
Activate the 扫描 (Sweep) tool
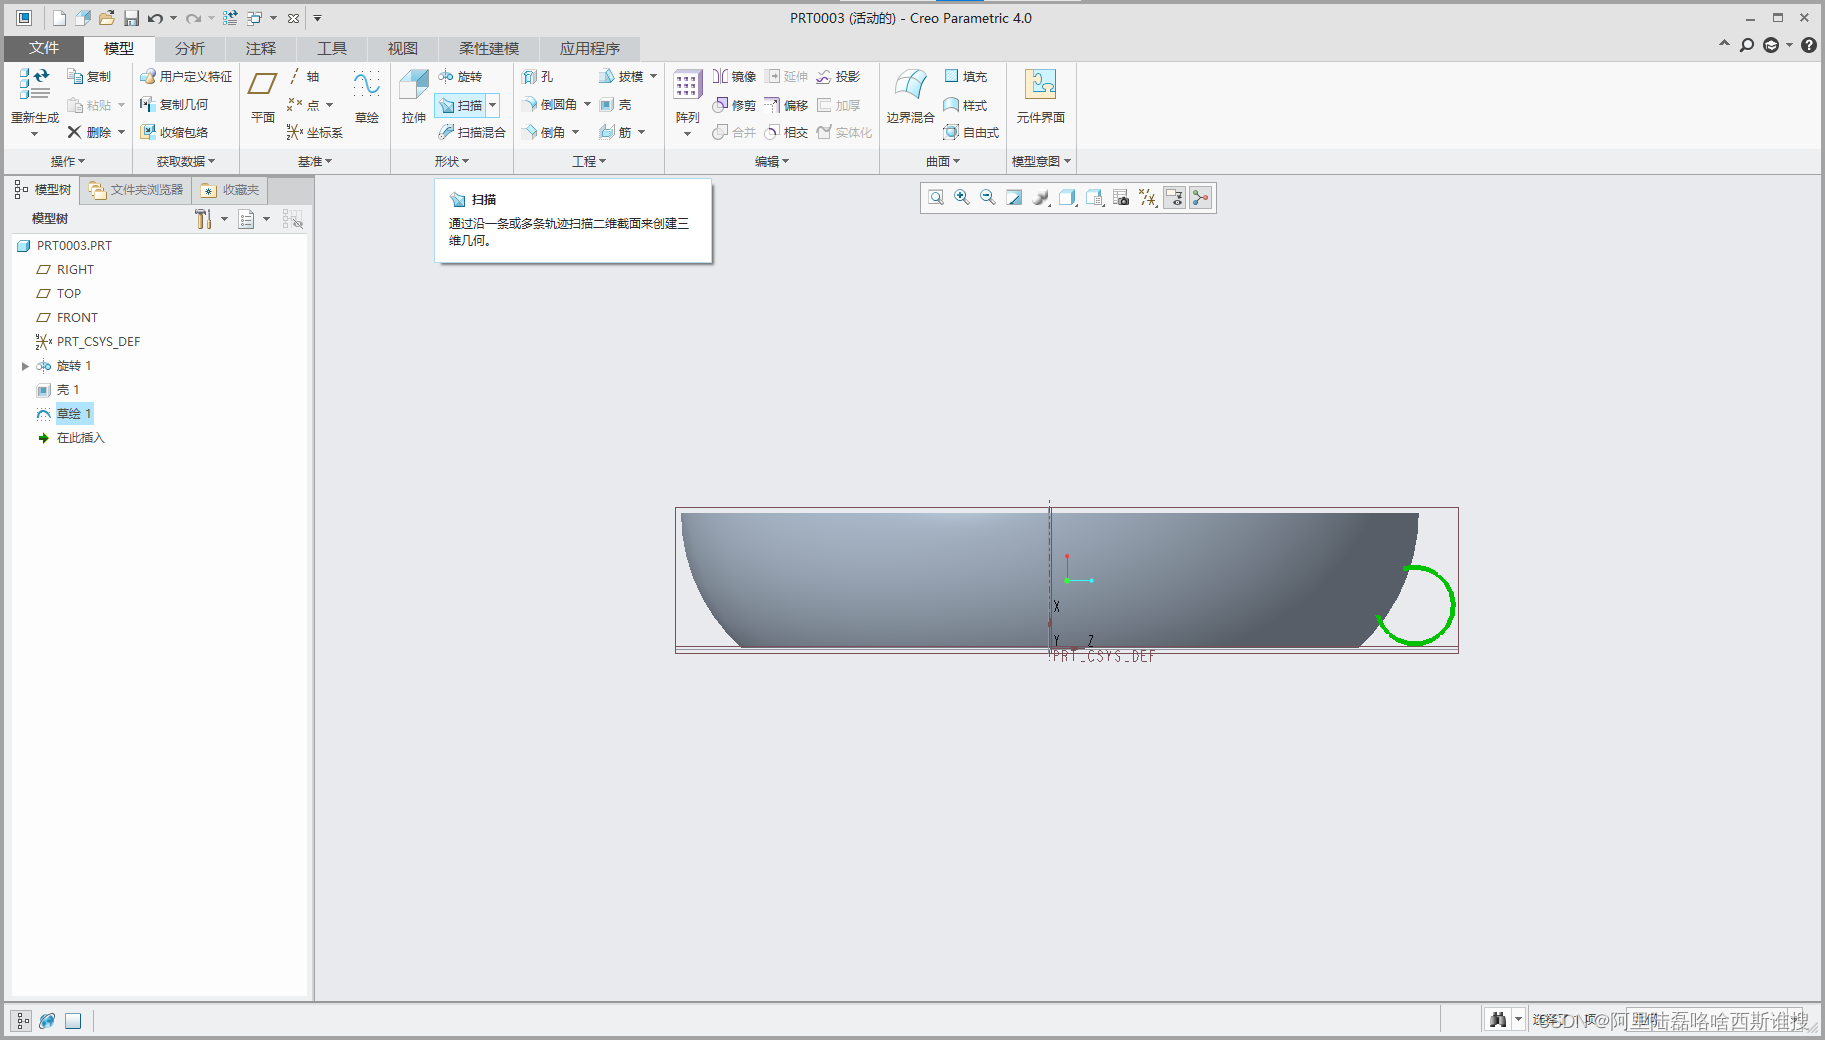point(460,105)
